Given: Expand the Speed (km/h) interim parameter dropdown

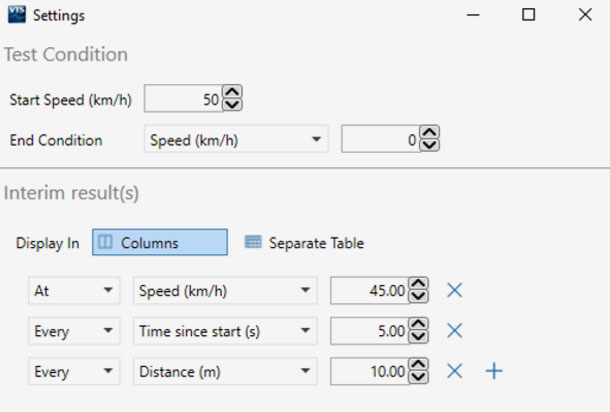Looking at the screenshot, I should coord(224,291).
